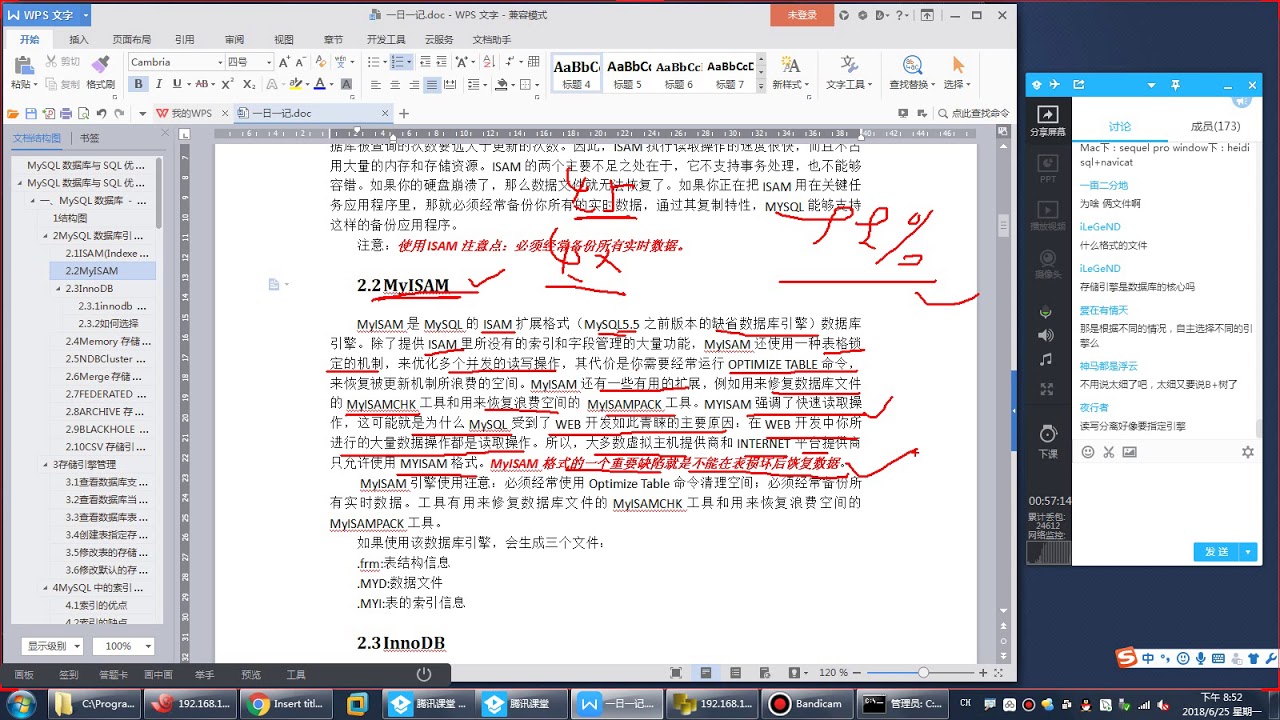Center align the paragraph

[396, 85]
